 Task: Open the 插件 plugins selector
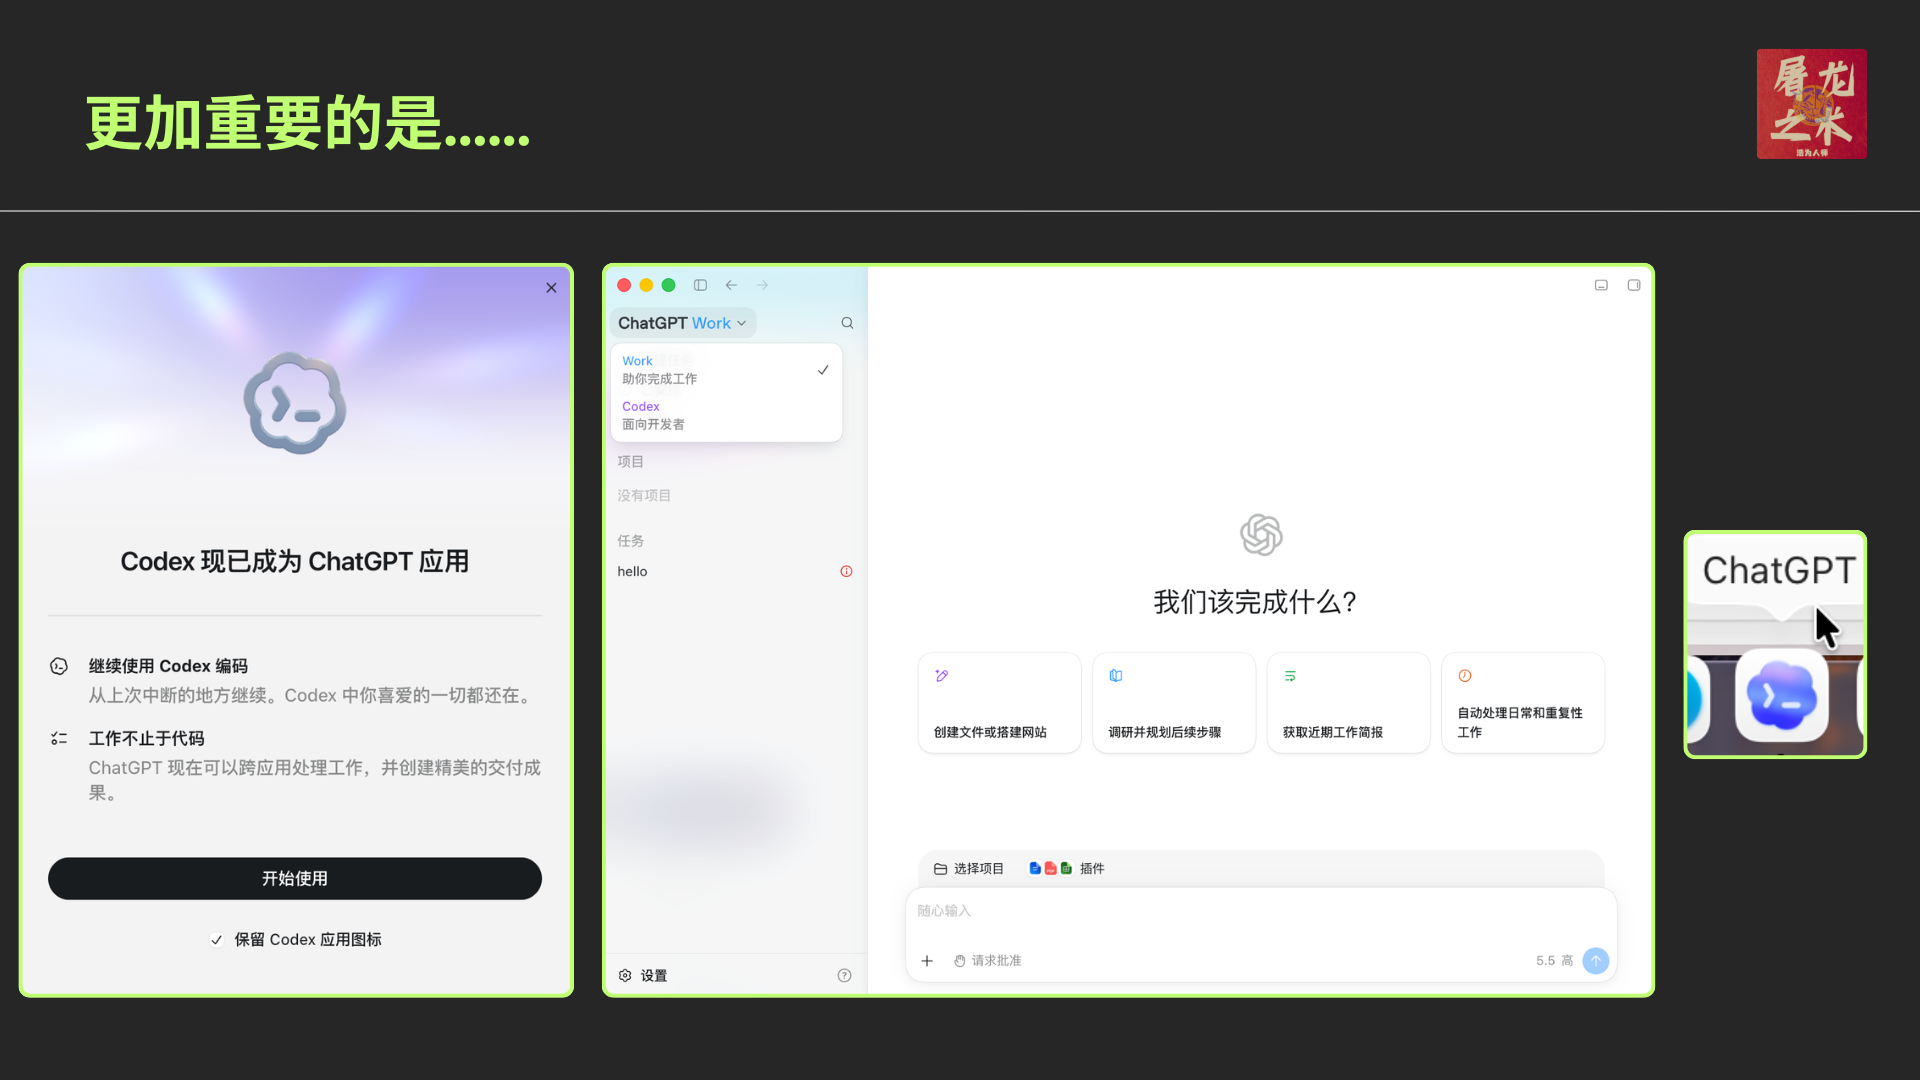click(1067, 869)
